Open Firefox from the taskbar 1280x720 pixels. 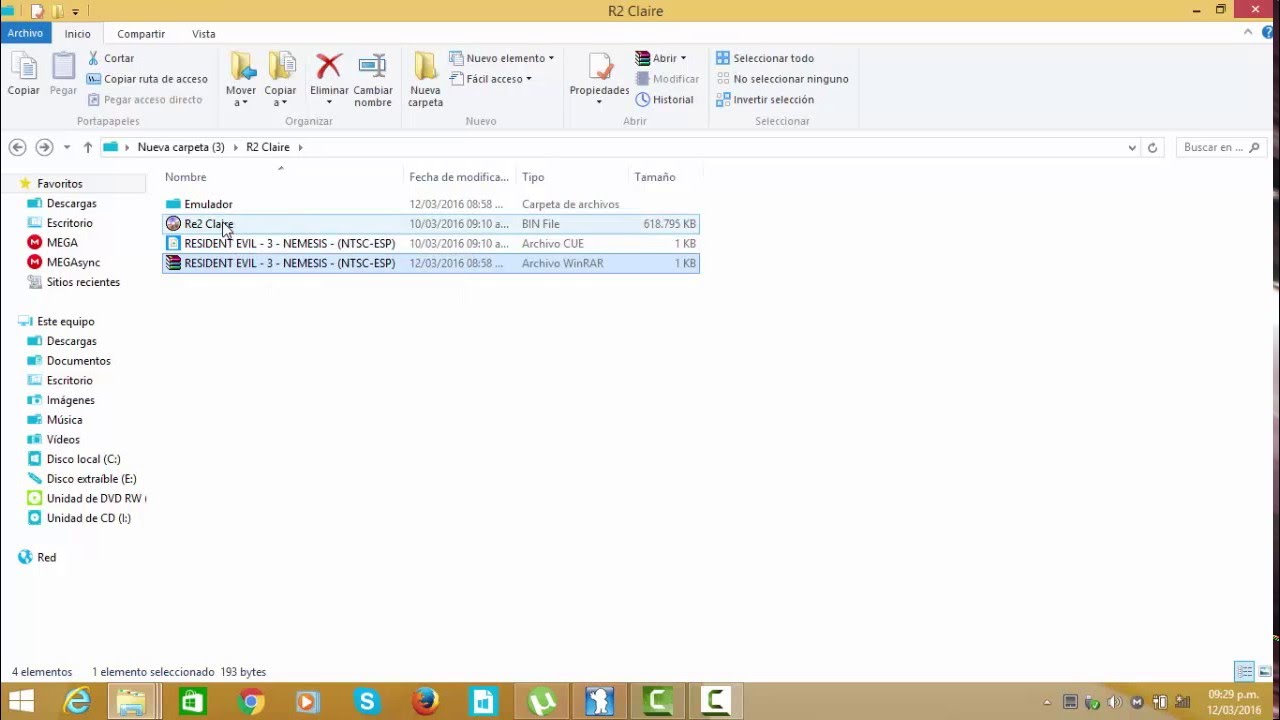click(x=425, y=702)
